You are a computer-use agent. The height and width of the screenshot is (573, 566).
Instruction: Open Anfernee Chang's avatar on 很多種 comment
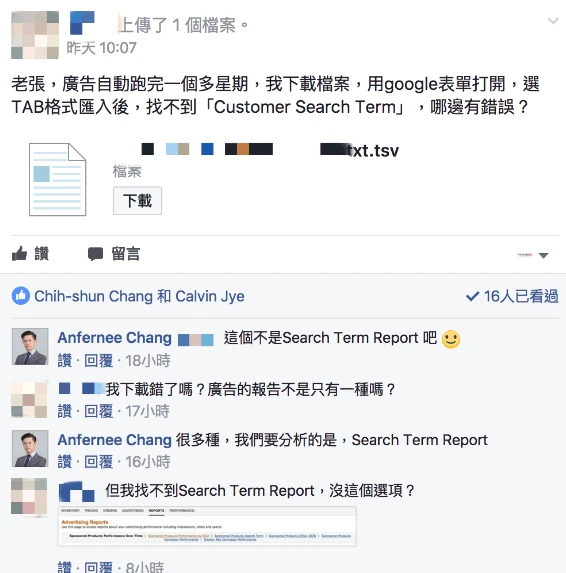point(30,448)
